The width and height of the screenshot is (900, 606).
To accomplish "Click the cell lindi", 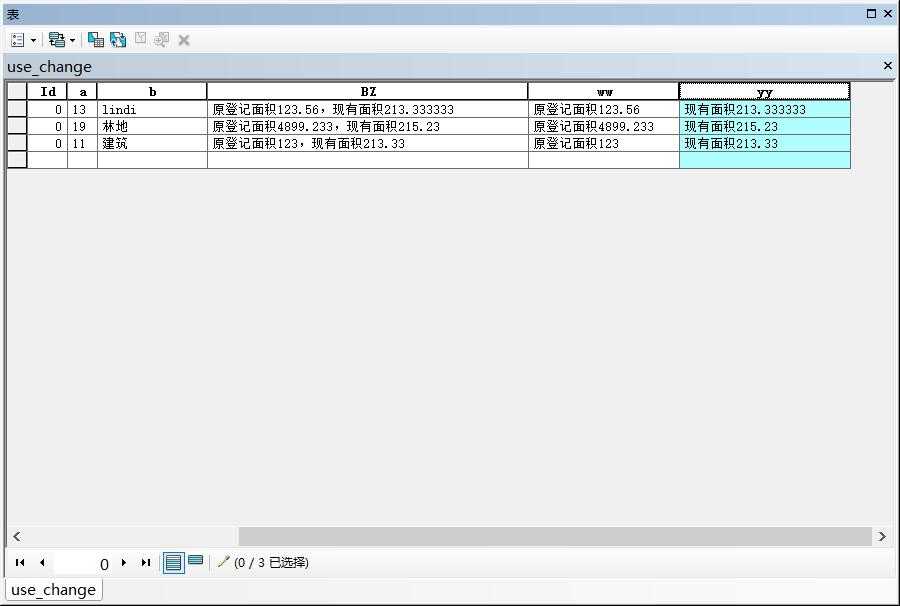I will 152,109.
